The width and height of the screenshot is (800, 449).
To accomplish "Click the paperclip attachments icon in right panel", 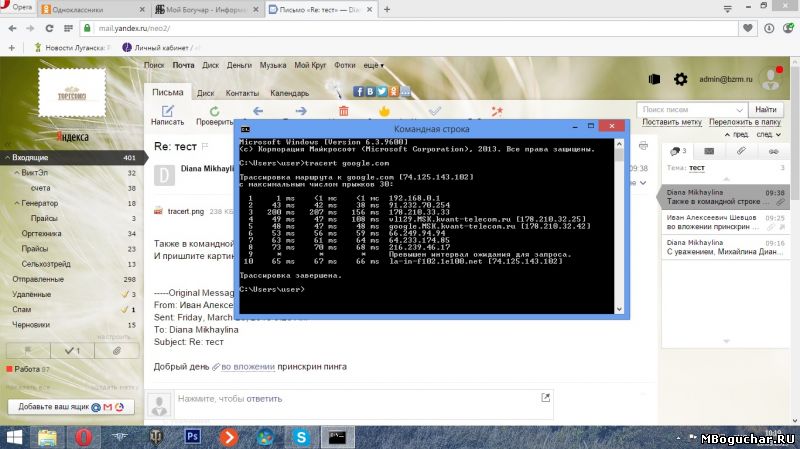I will pyautogui.click(x=741, y=151).
